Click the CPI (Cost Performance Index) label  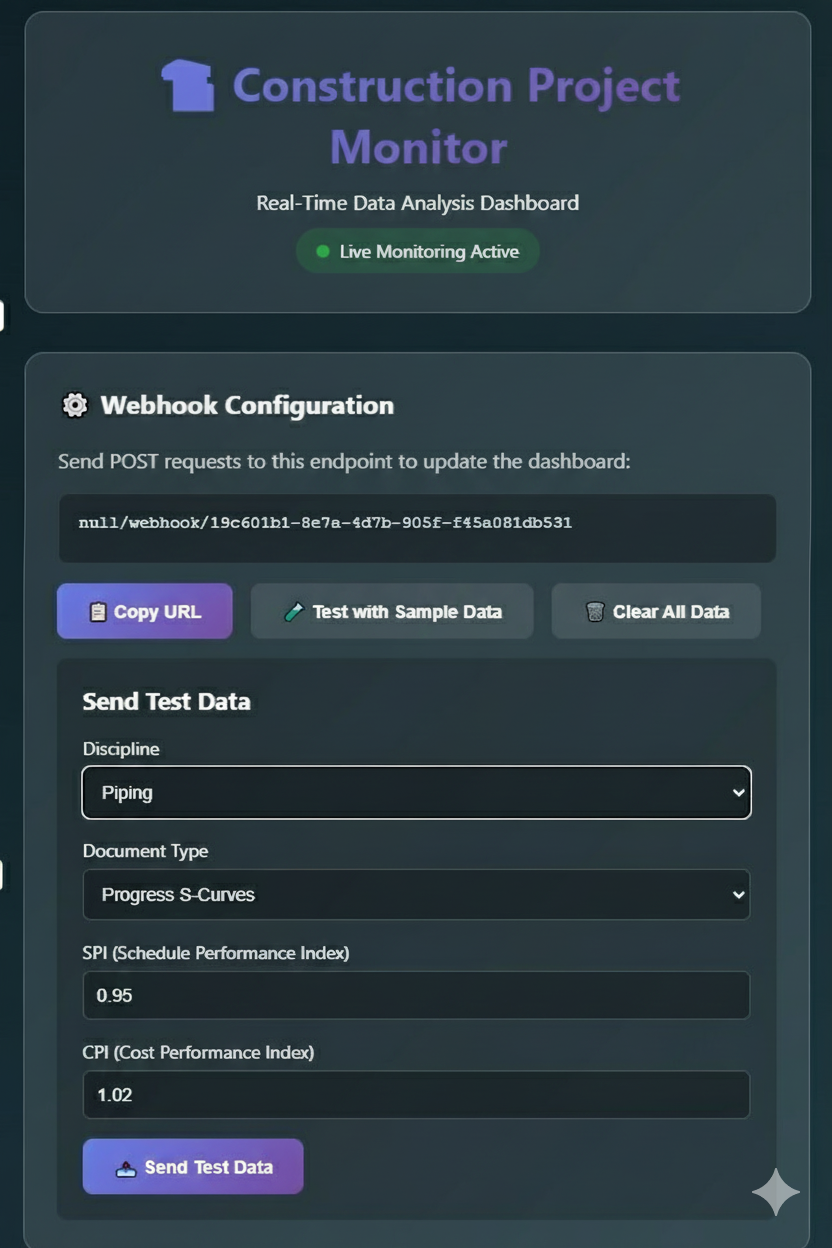[x=198, y=1052]
